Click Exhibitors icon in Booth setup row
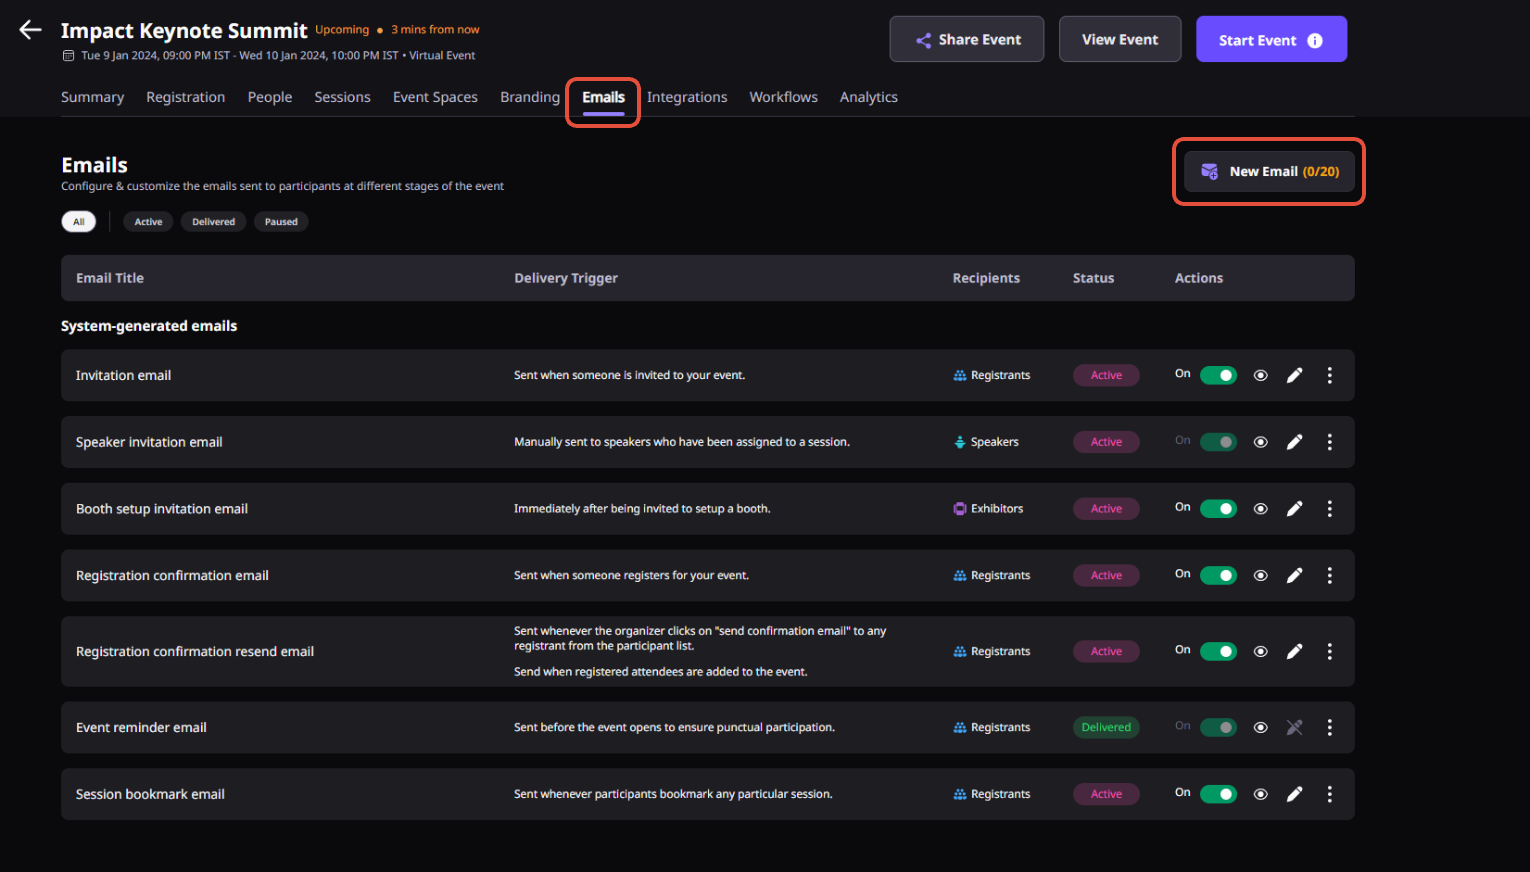This screenshot has height=872, width=1530. click(959, 509)
